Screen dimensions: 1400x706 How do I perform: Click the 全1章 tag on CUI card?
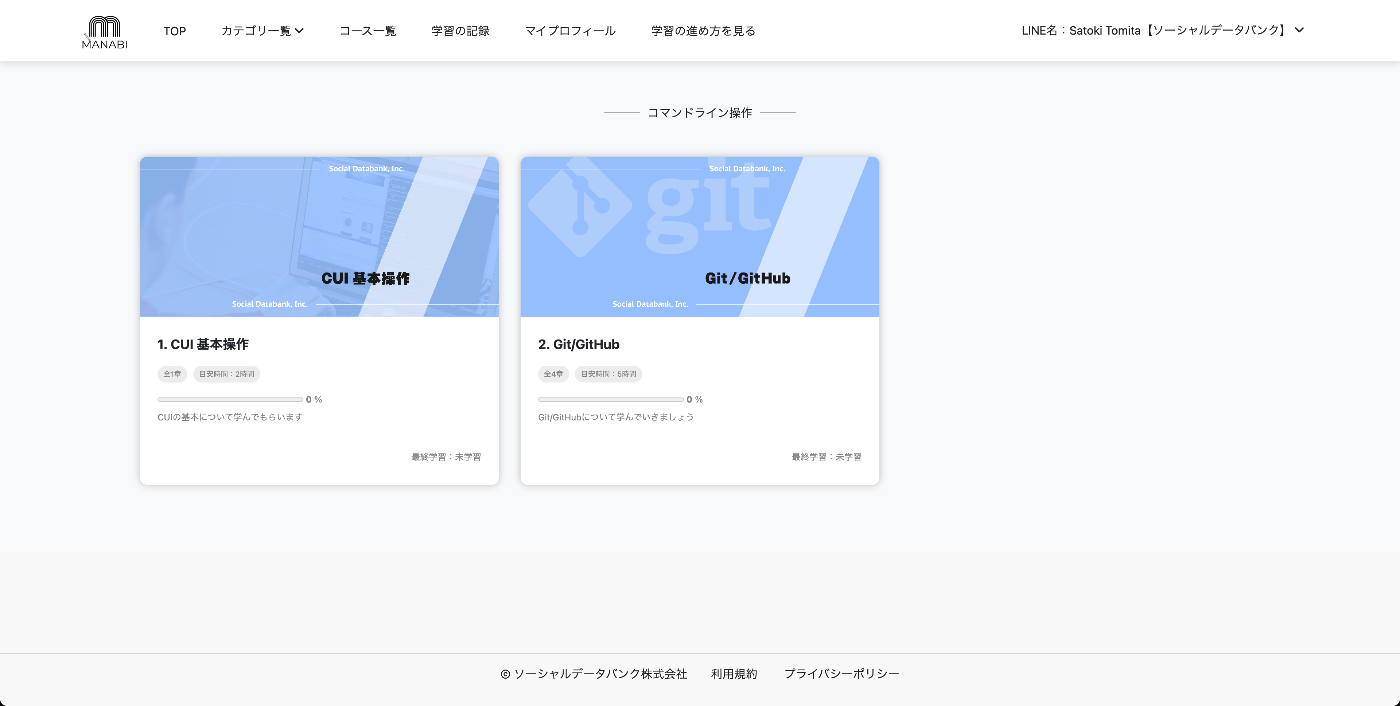tap(172, 374)
